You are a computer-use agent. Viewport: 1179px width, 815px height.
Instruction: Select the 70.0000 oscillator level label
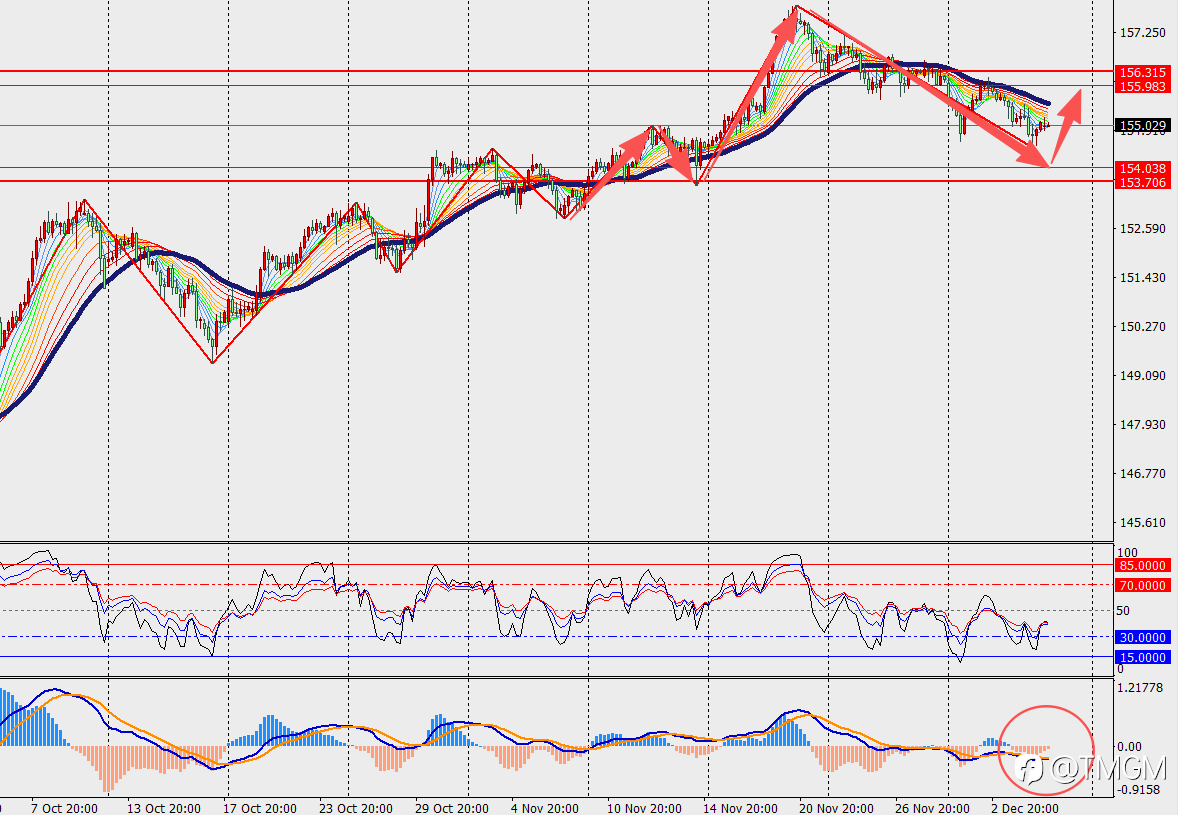coord(1142,585)
